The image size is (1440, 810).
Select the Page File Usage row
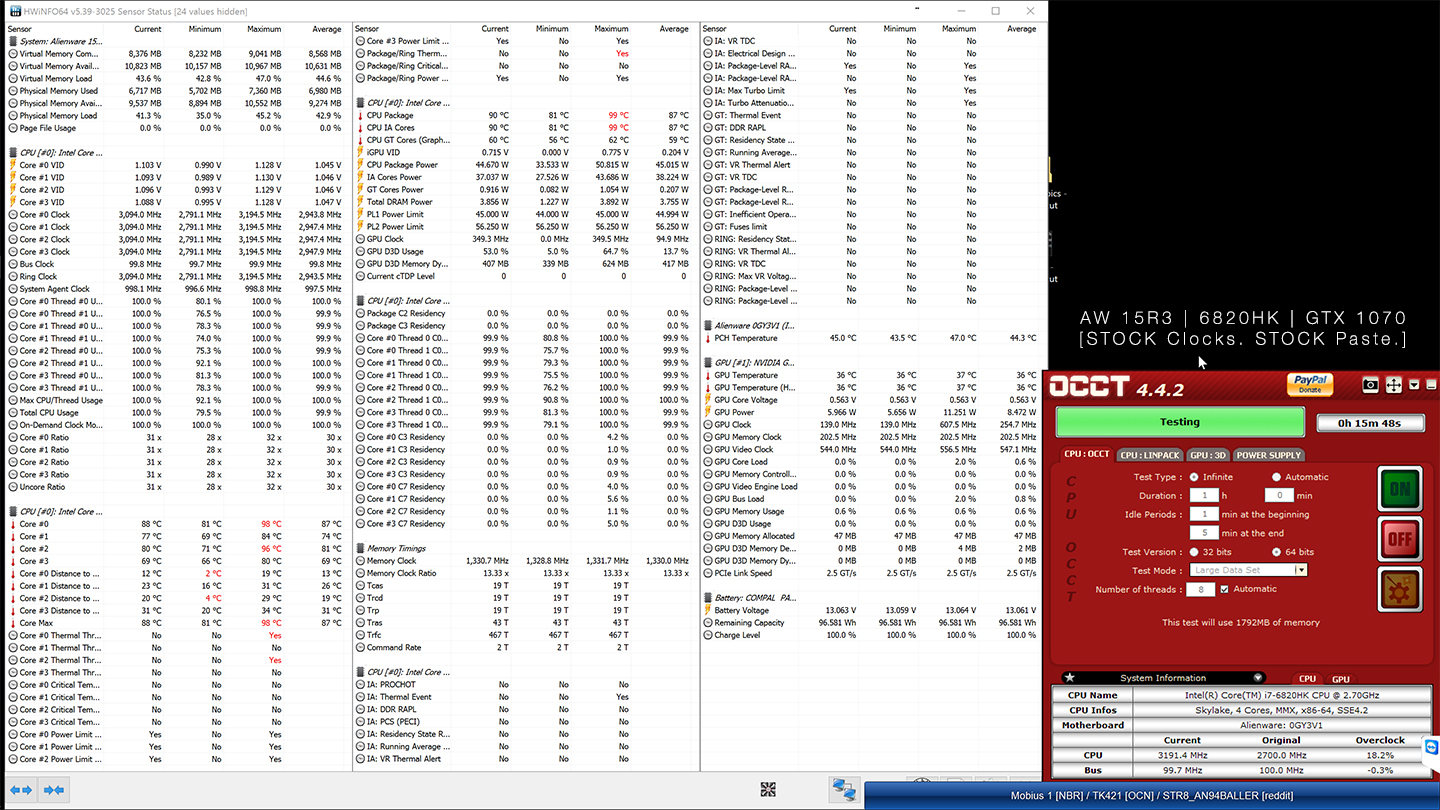coord(177,128)
